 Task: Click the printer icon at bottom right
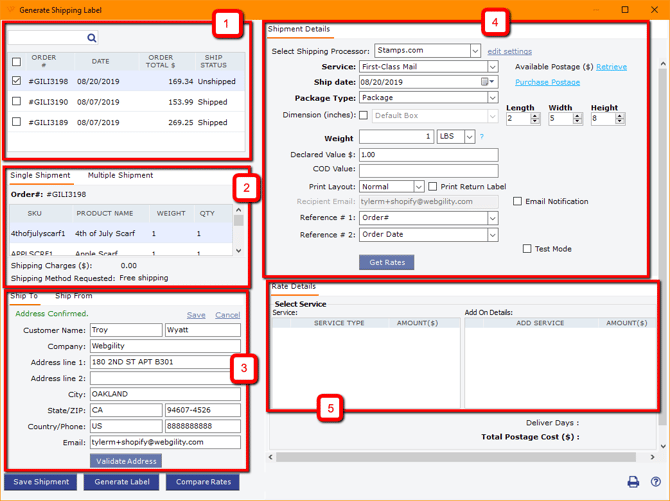point(633,482)
